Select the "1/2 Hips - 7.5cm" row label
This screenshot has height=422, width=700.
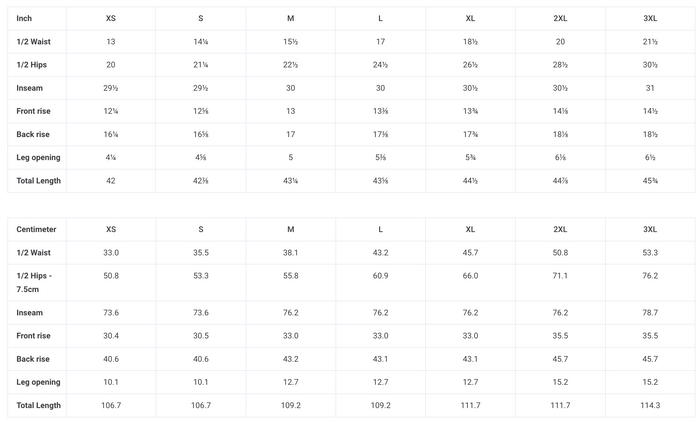point(36,283)
